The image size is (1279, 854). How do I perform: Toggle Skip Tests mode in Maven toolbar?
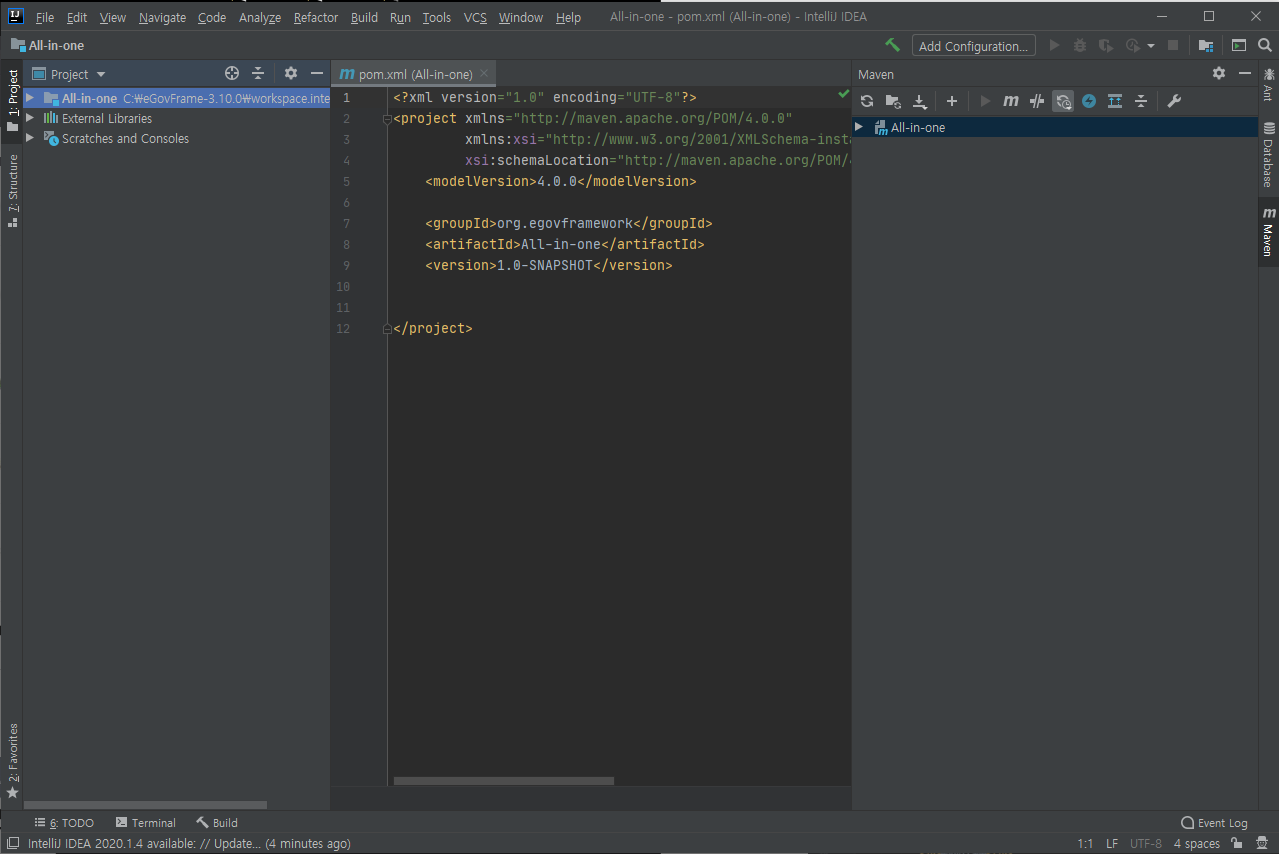(x=1036, y=100)
